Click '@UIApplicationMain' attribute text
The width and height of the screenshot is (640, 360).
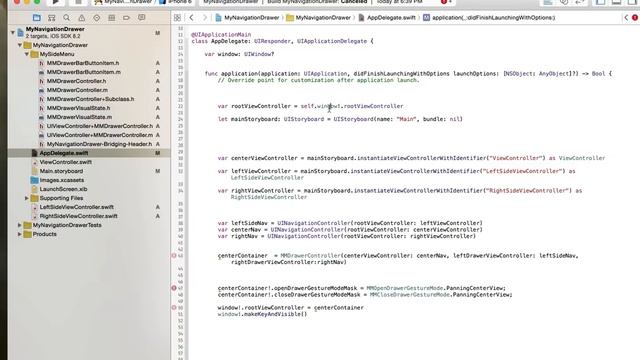[221, 35]
